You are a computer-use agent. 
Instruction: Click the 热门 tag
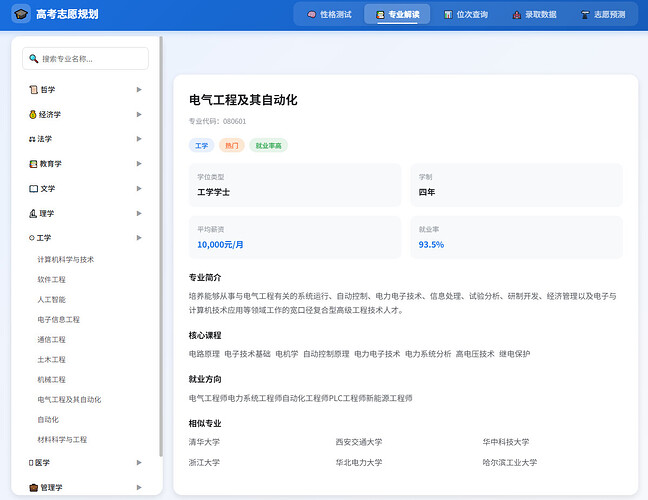231,146
